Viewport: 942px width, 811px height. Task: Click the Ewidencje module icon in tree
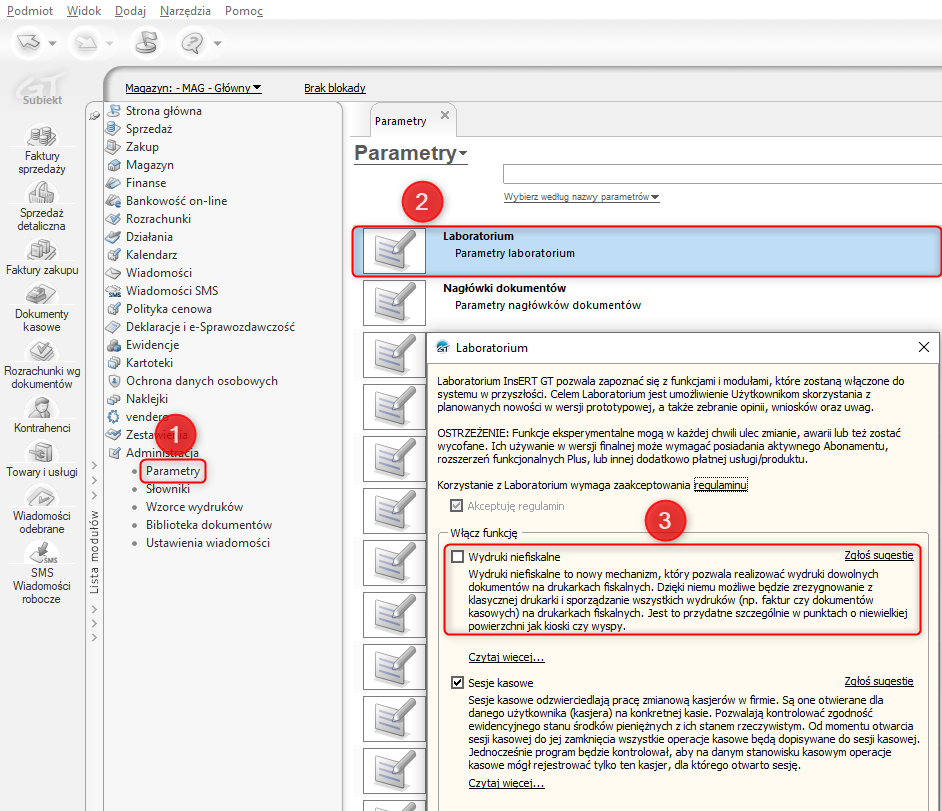point(114,345)
